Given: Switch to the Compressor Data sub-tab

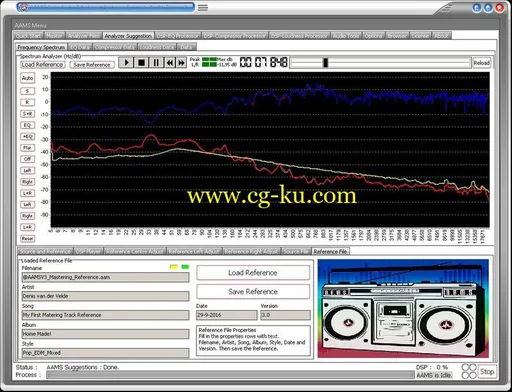Looking at the screenshot, I should point(114,47).
